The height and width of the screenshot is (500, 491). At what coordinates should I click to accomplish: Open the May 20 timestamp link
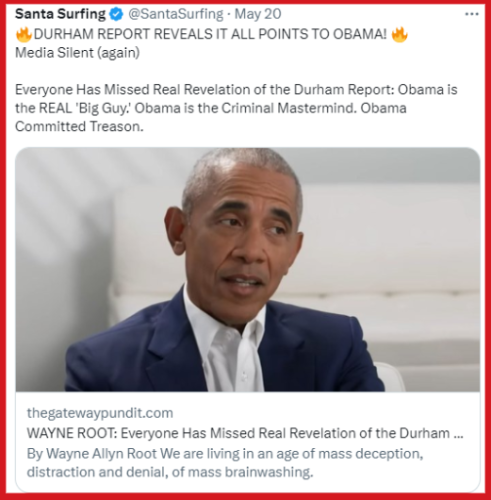click(258, 14)
